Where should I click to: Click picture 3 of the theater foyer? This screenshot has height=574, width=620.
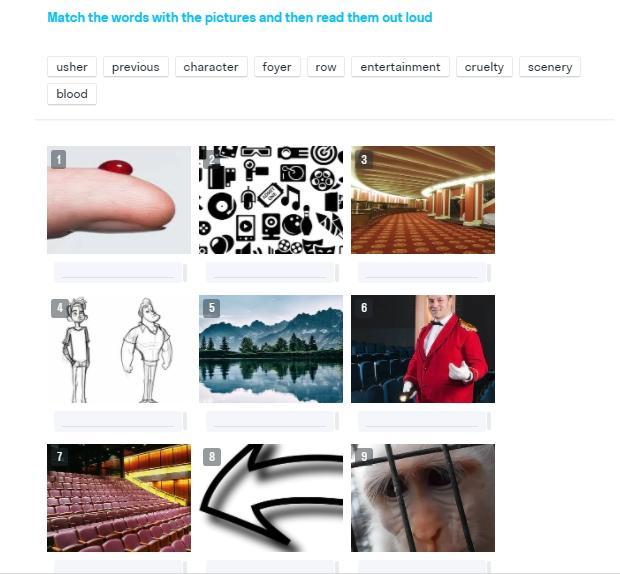[x=423, y=200]
